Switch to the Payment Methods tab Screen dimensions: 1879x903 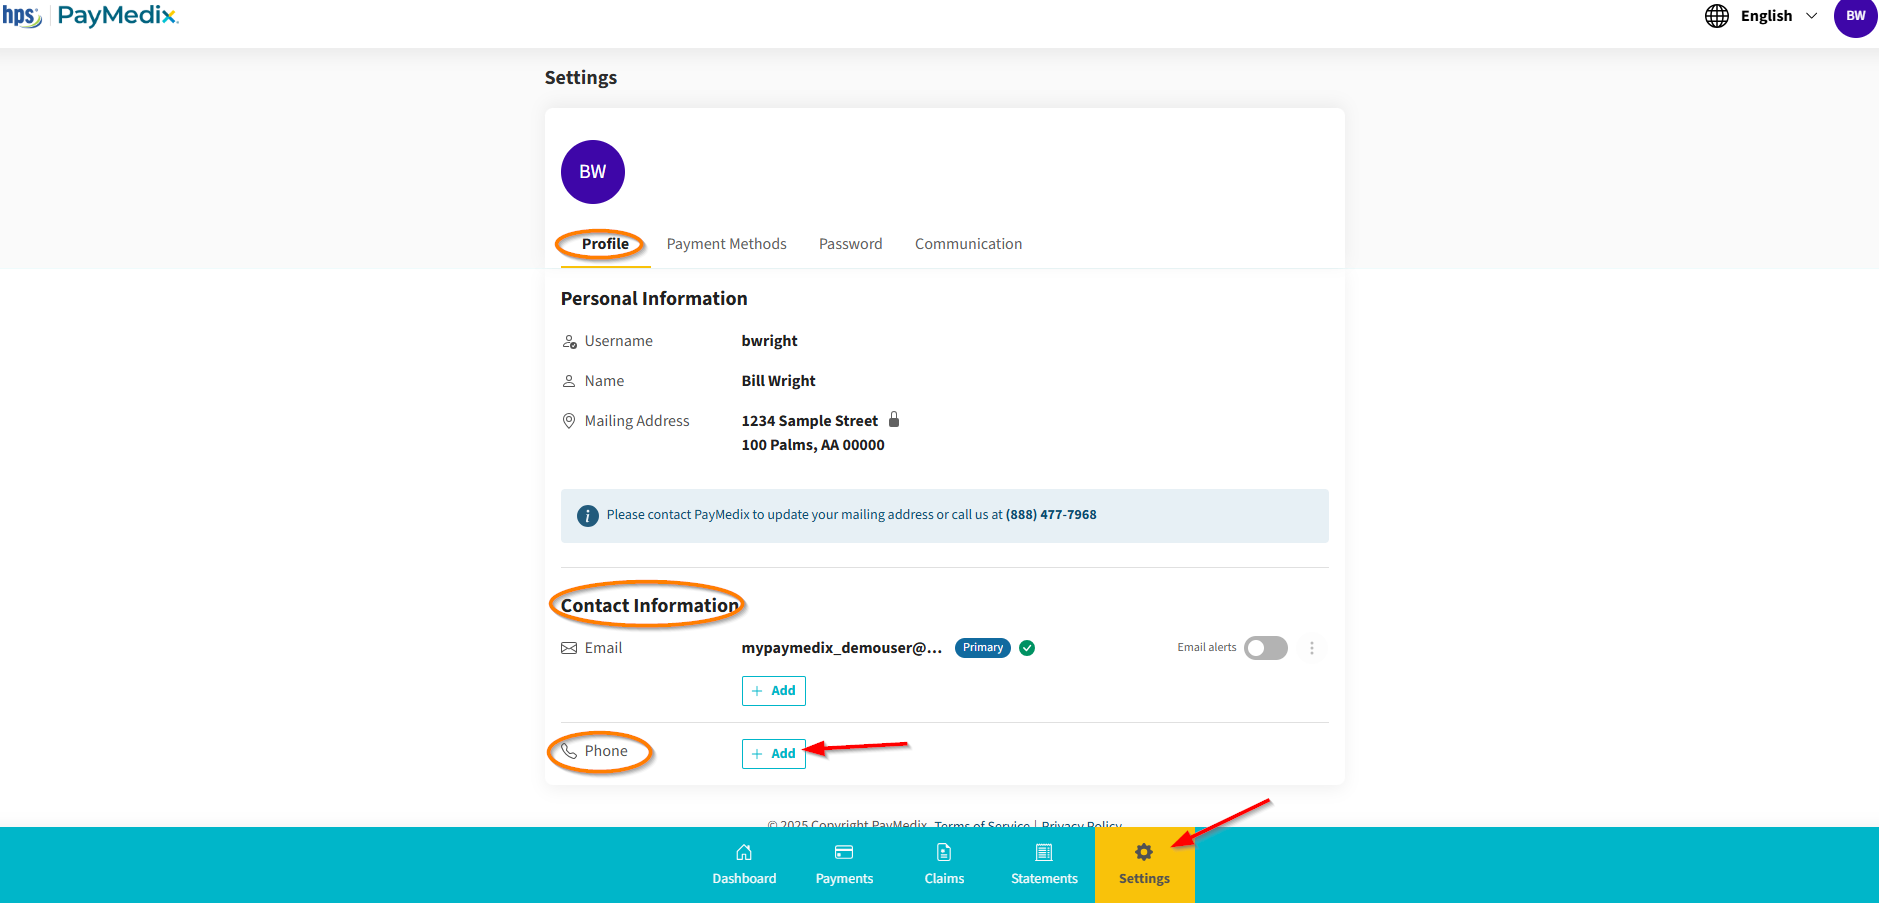726,244
